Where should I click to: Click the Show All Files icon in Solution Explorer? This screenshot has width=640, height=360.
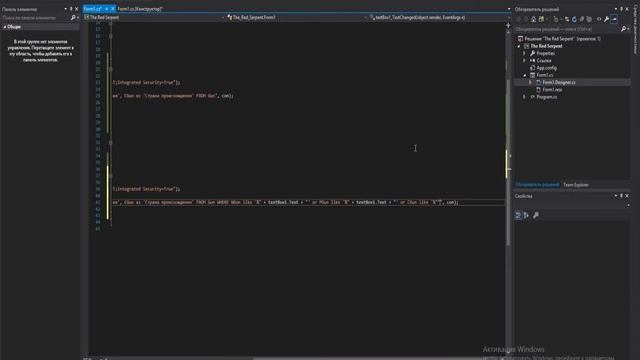(589, 19)
